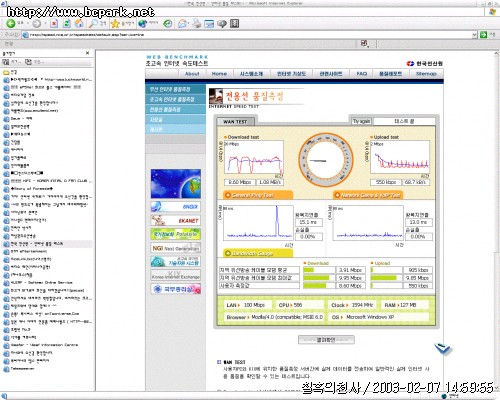Open the 6NGIX banner link

coord(176,207)
